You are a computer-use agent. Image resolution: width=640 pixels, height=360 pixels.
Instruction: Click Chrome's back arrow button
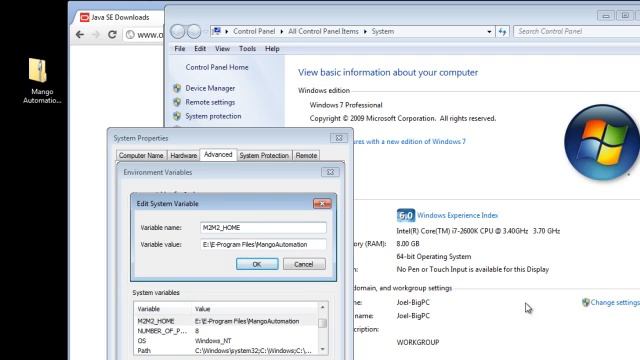click(80, 35)
